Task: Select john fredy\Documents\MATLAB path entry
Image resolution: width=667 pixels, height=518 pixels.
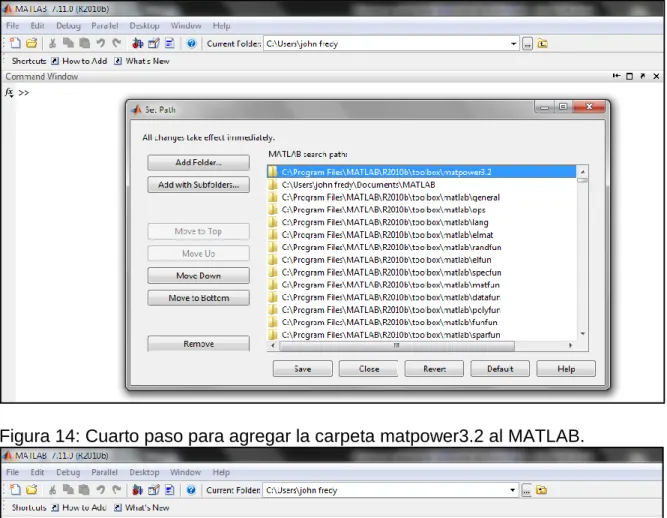Action: 421,185
